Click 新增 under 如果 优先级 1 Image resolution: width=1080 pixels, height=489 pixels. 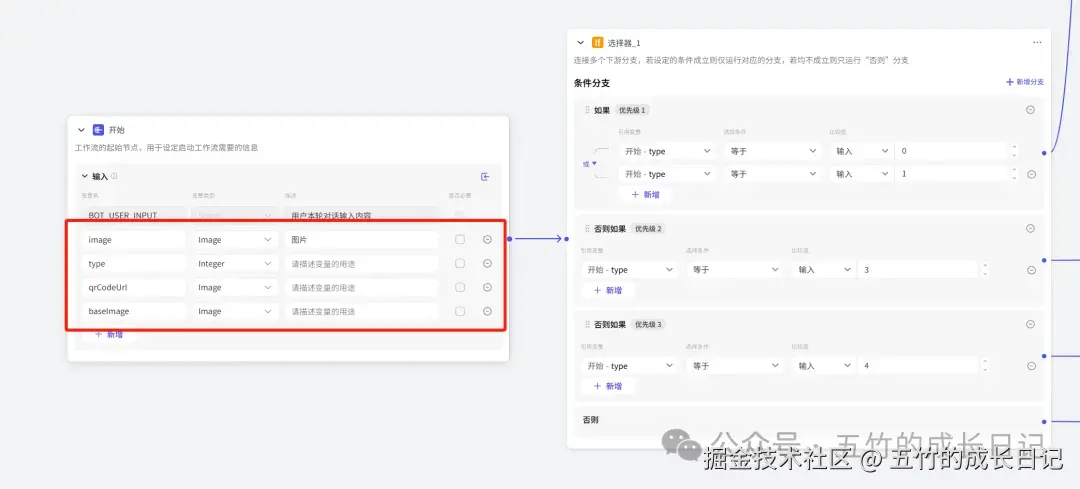[645, 195]
